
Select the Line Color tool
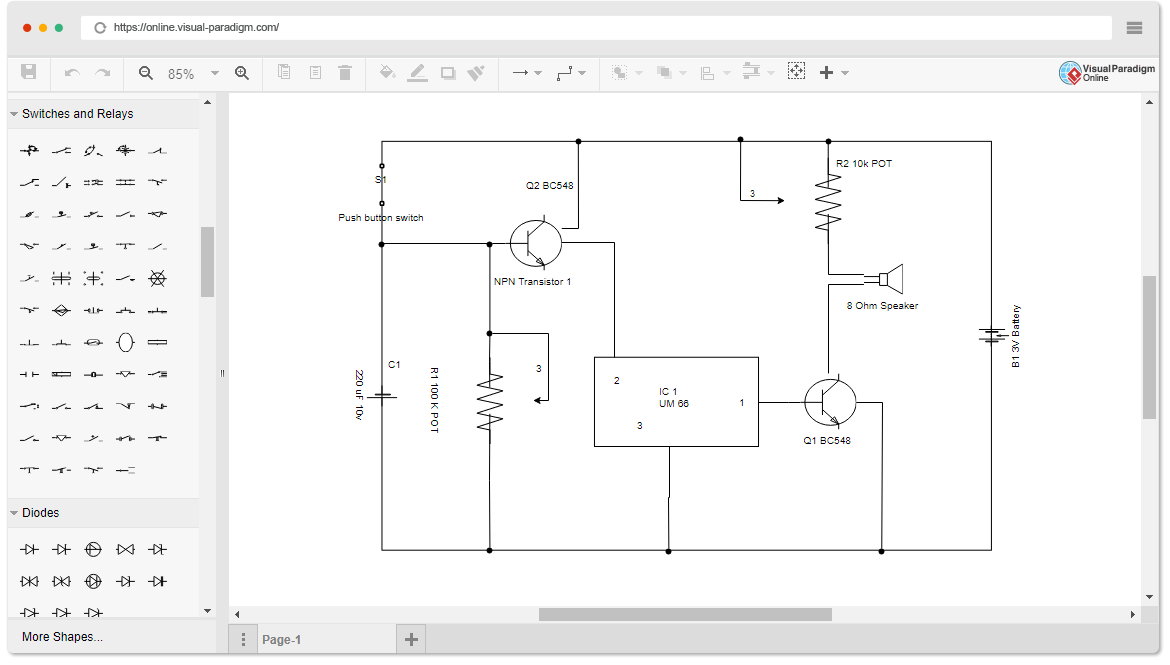(x=418, y=72)
